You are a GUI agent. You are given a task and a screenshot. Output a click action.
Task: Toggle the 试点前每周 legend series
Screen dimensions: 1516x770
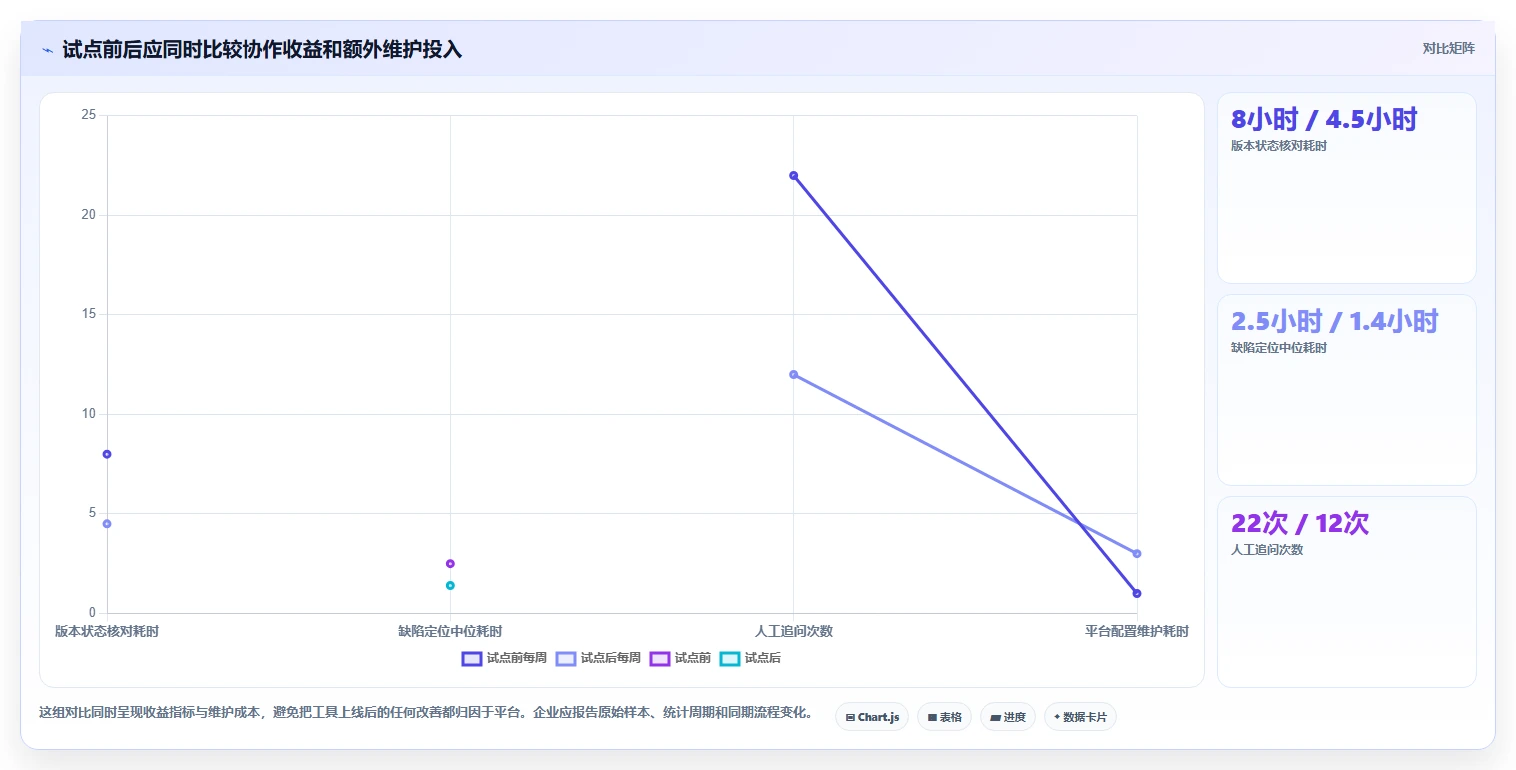[x=504, y=658]
